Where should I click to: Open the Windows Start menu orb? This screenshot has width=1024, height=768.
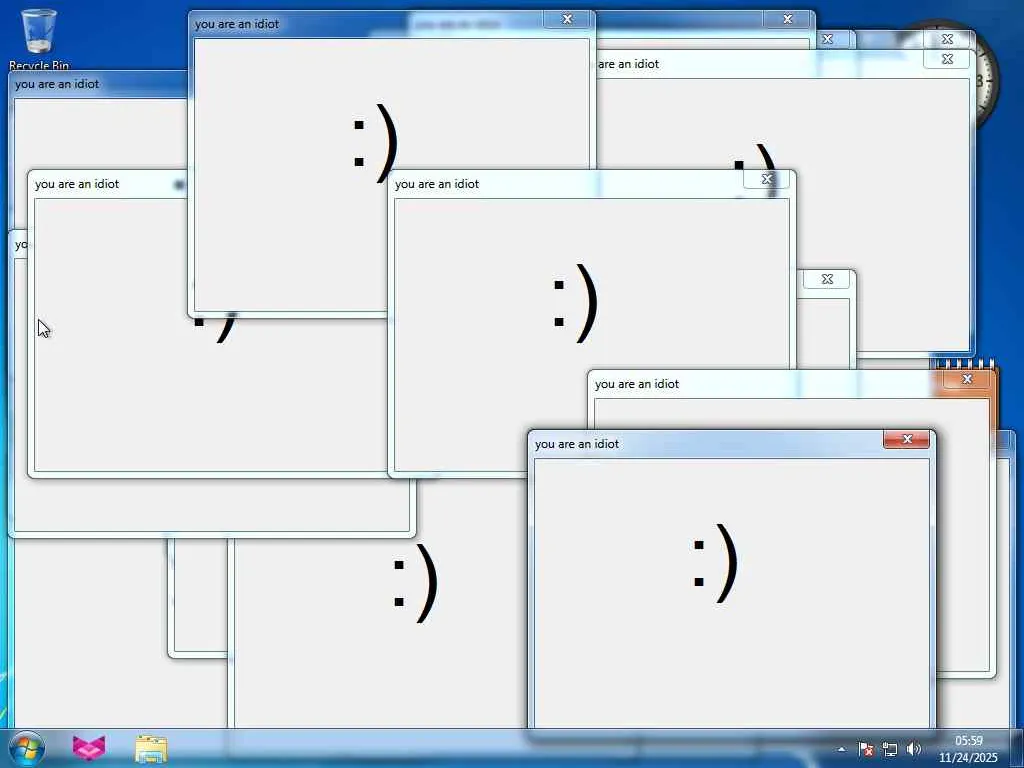tap(27, 748)
